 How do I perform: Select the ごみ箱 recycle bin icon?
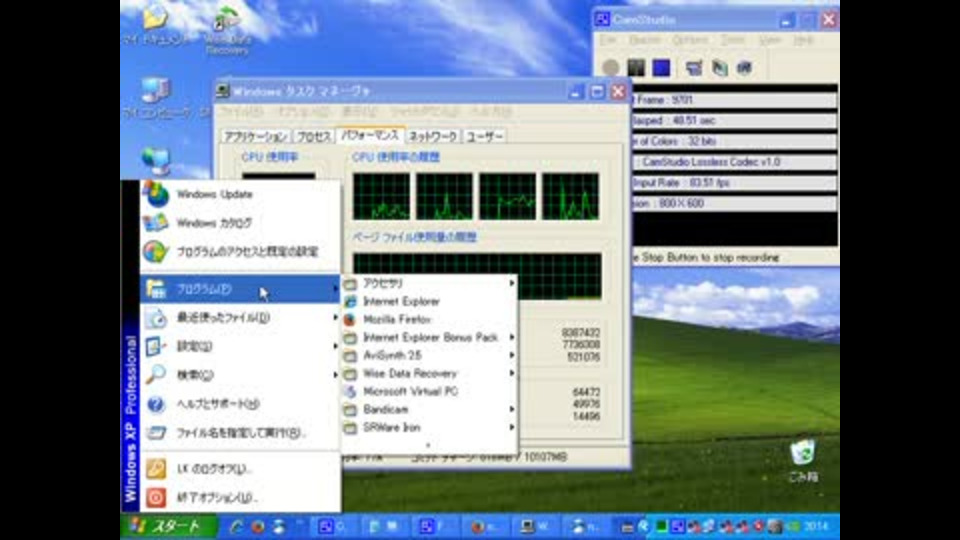(x=803, y=460)
